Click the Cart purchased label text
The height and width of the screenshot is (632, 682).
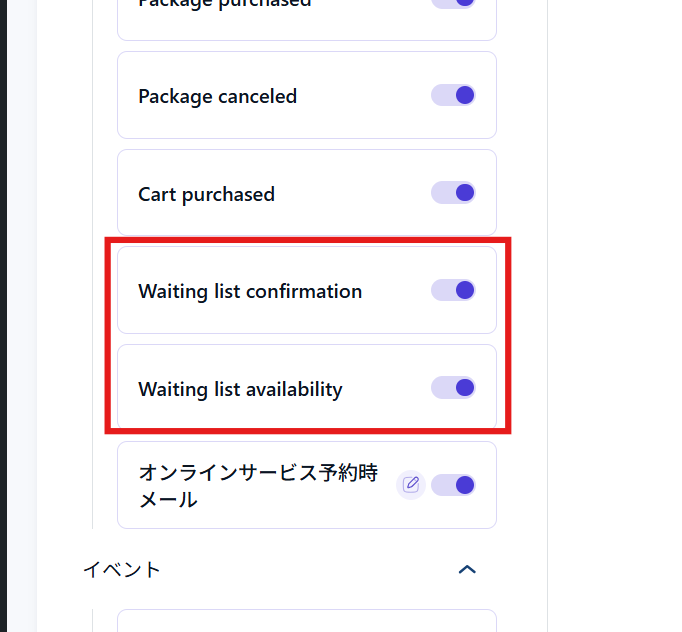[x=206, y=194]
